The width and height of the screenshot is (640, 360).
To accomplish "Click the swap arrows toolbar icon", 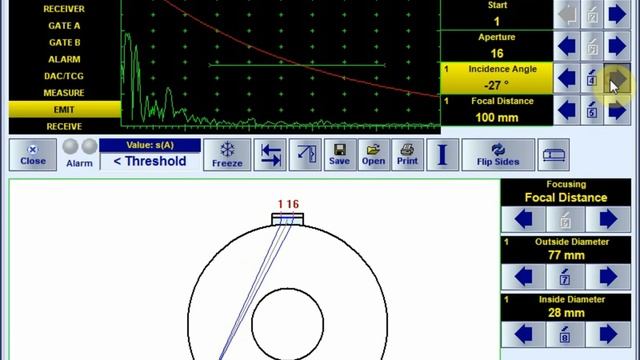I will point(270,155).
